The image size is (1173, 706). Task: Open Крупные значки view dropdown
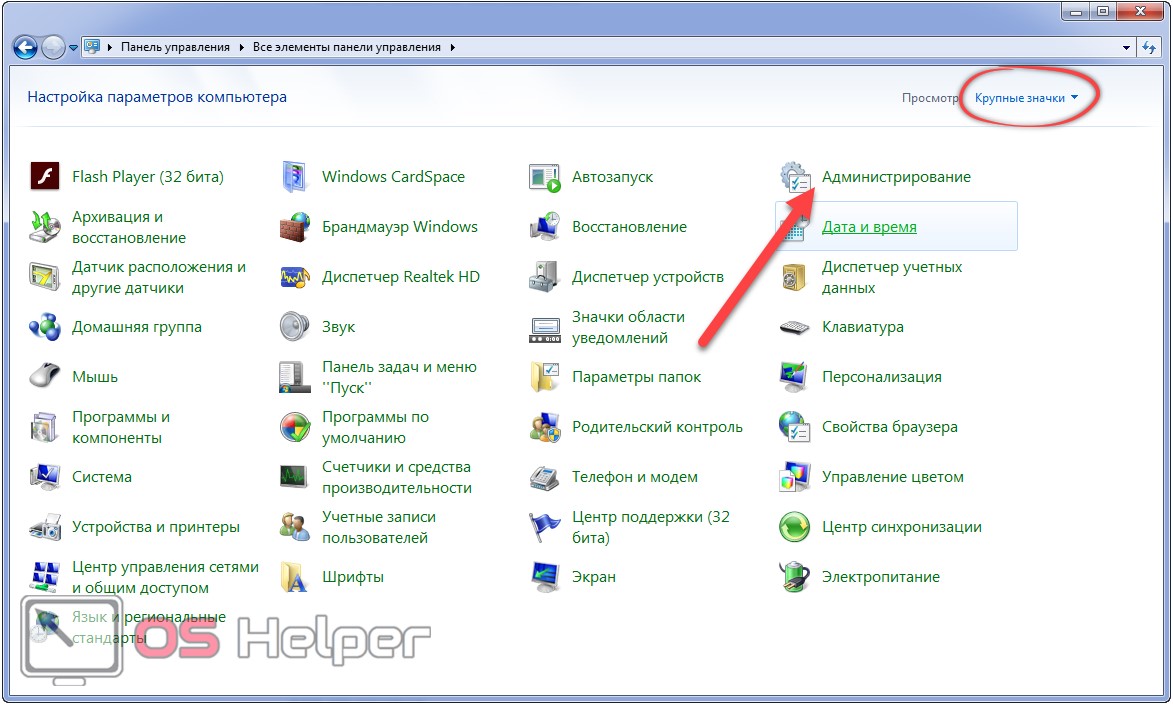1026,98
